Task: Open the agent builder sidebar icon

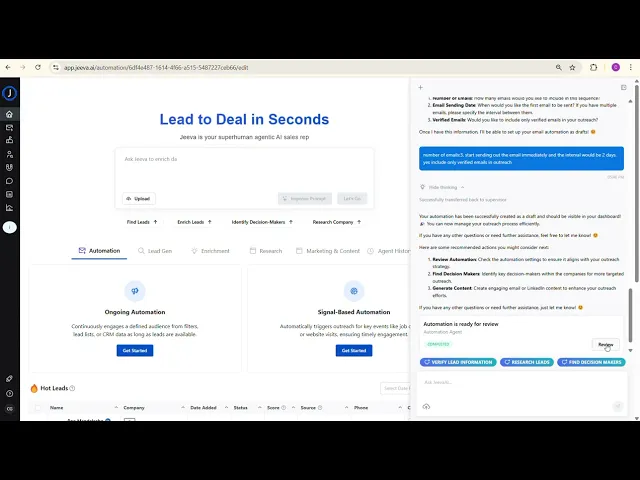Action: [9, 140]
